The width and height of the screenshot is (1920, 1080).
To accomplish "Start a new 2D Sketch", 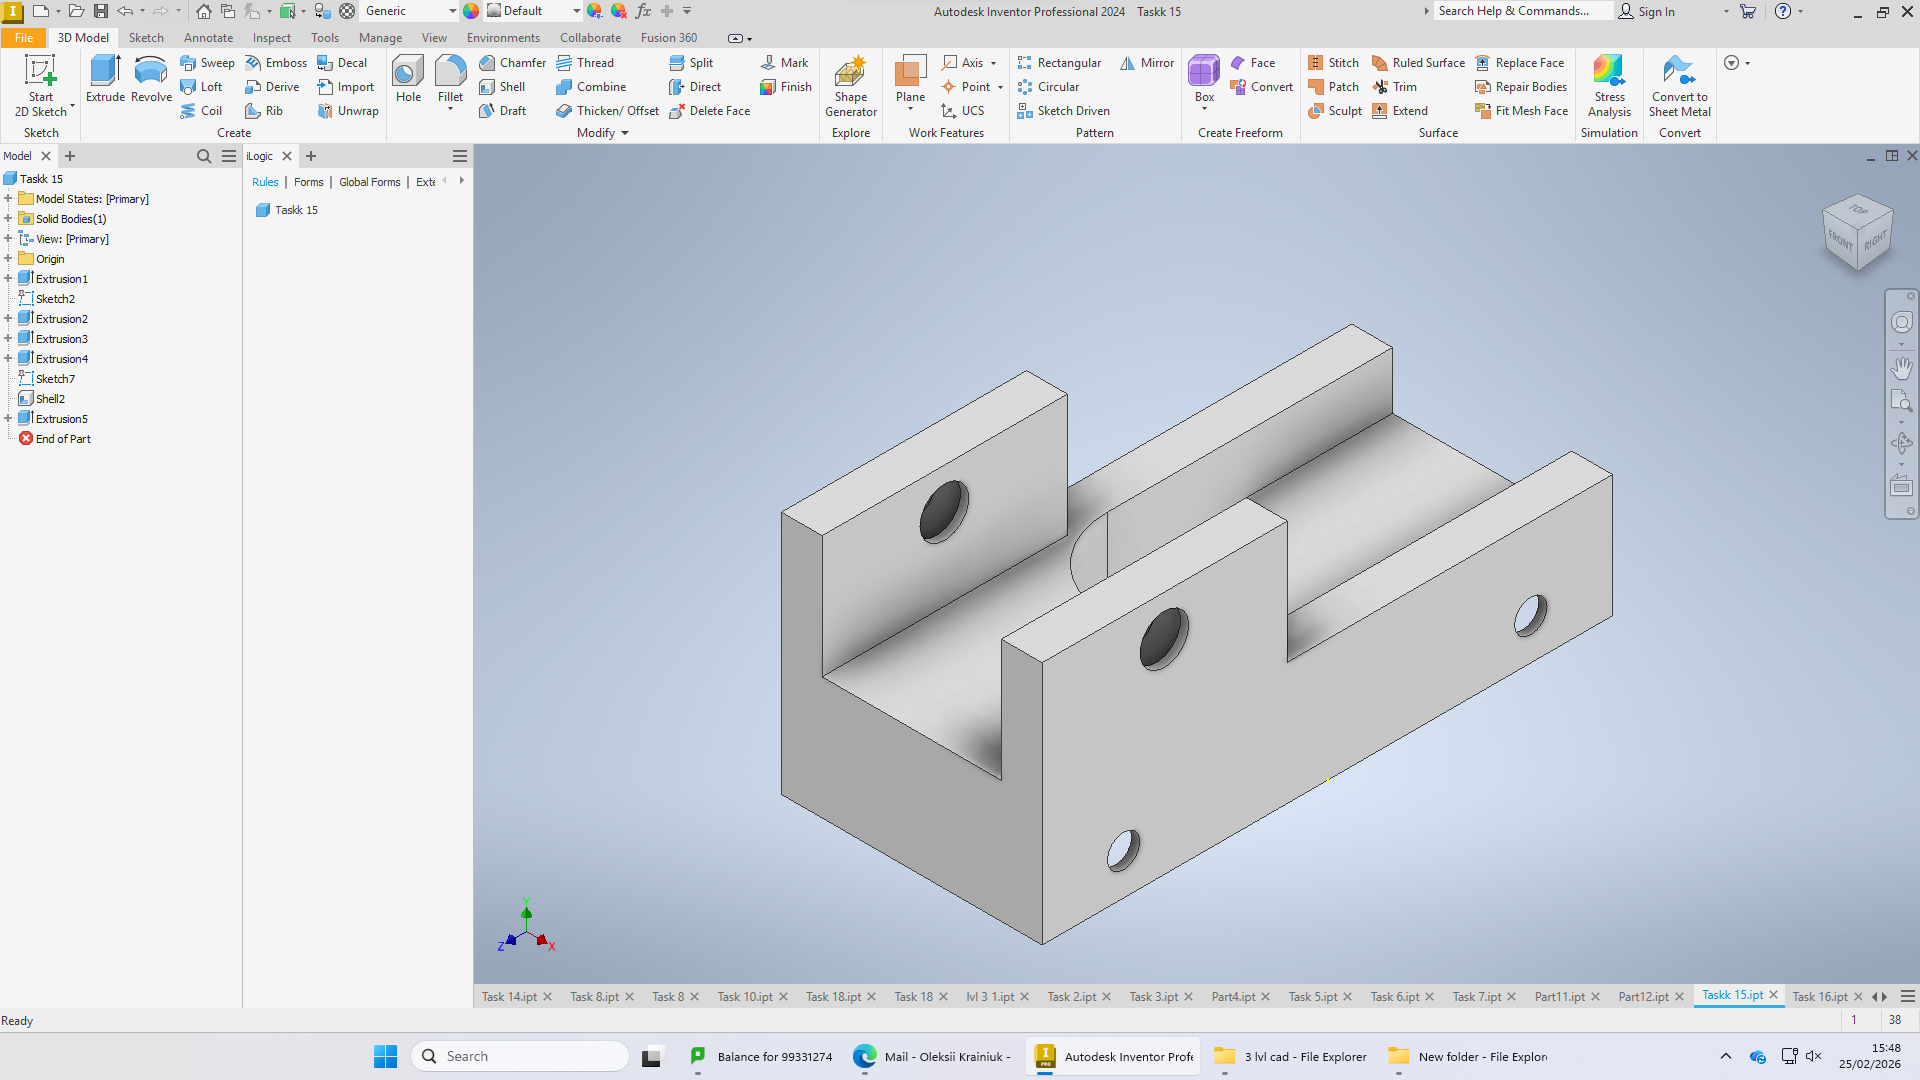I will point(41,86).
